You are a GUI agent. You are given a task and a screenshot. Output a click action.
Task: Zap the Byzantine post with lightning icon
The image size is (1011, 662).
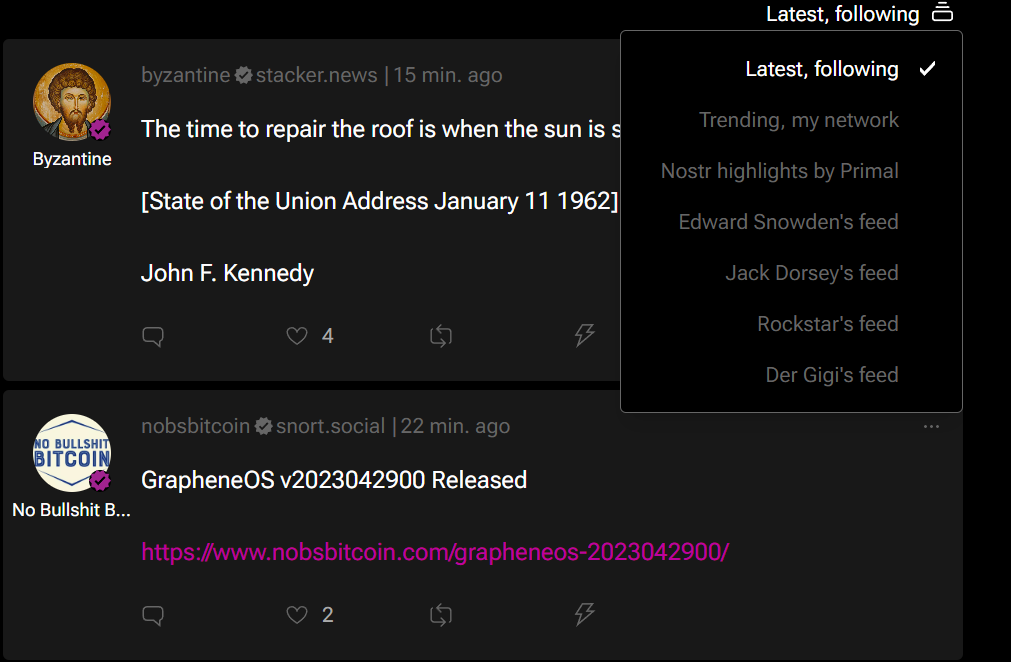(585, 336)
